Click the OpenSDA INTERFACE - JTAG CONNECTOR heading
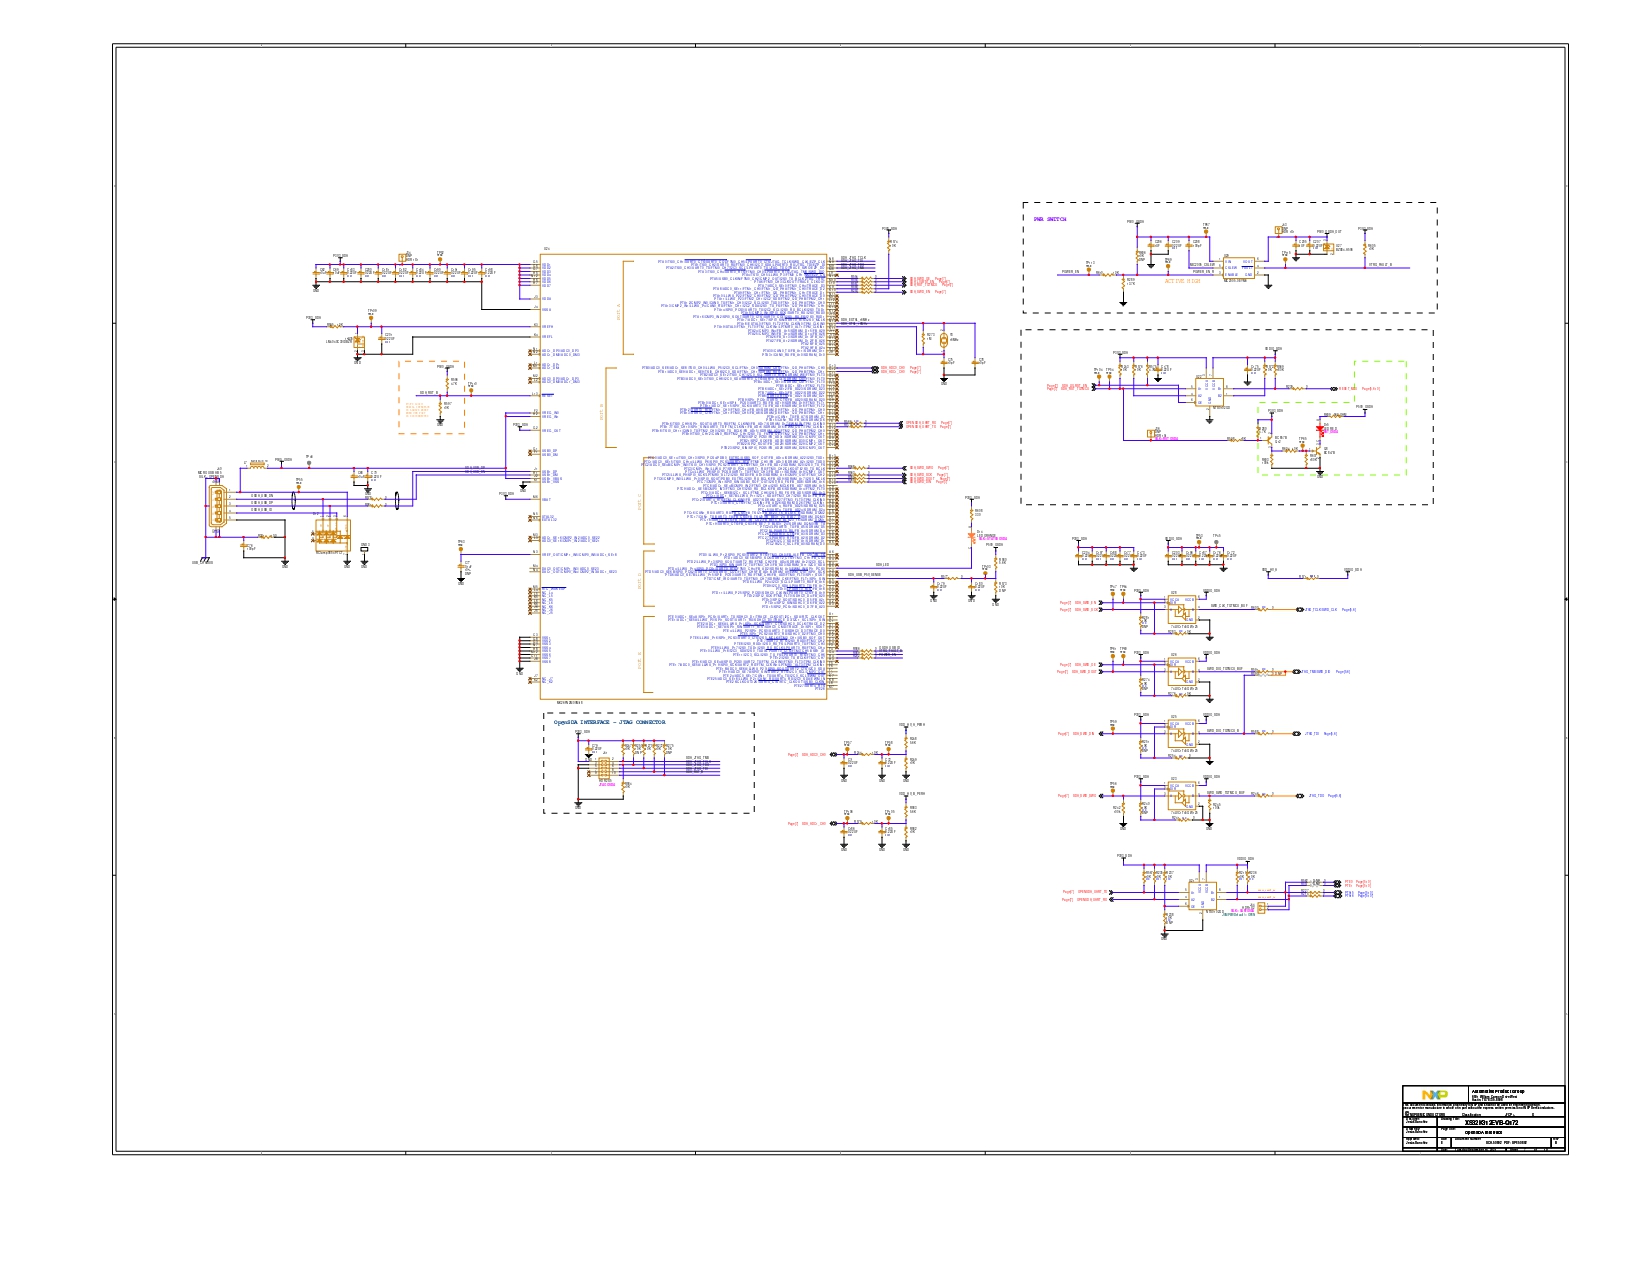Image resolution: width=1650 pixels, height=1275 pixels. pos(610,722)
